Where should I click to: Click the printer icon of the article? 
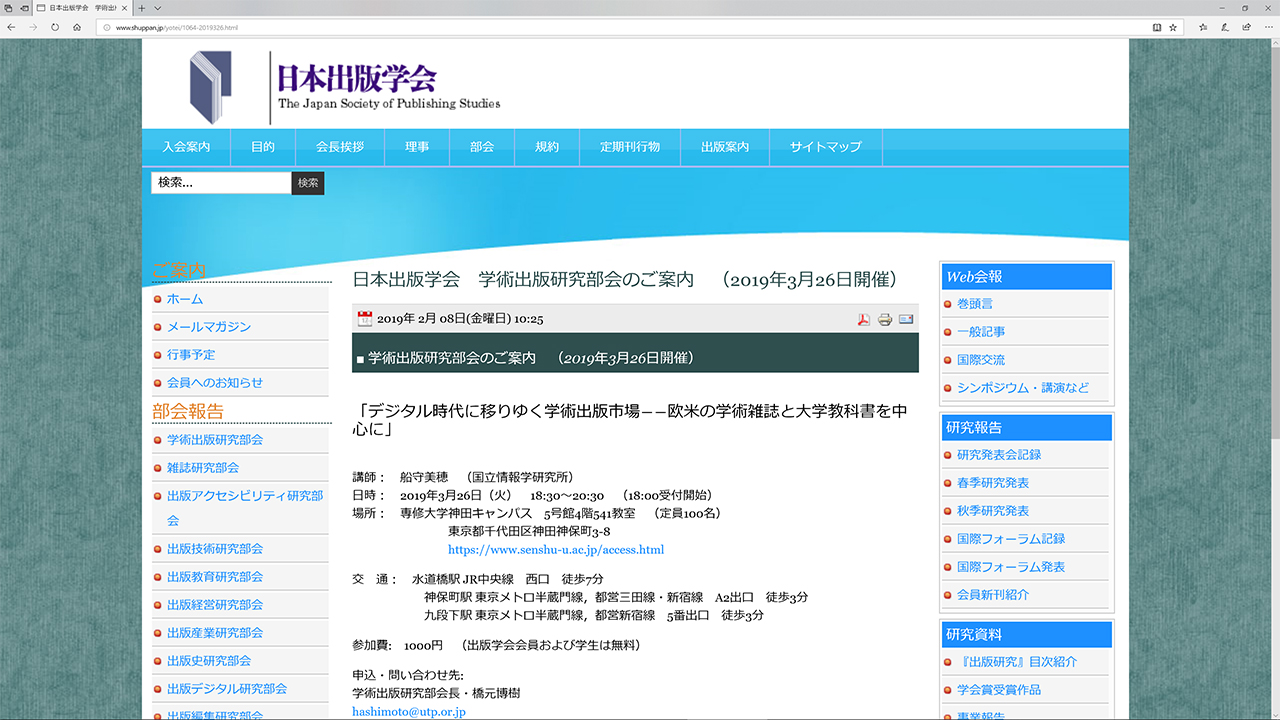pyautogui.click(x=885, y=319)
